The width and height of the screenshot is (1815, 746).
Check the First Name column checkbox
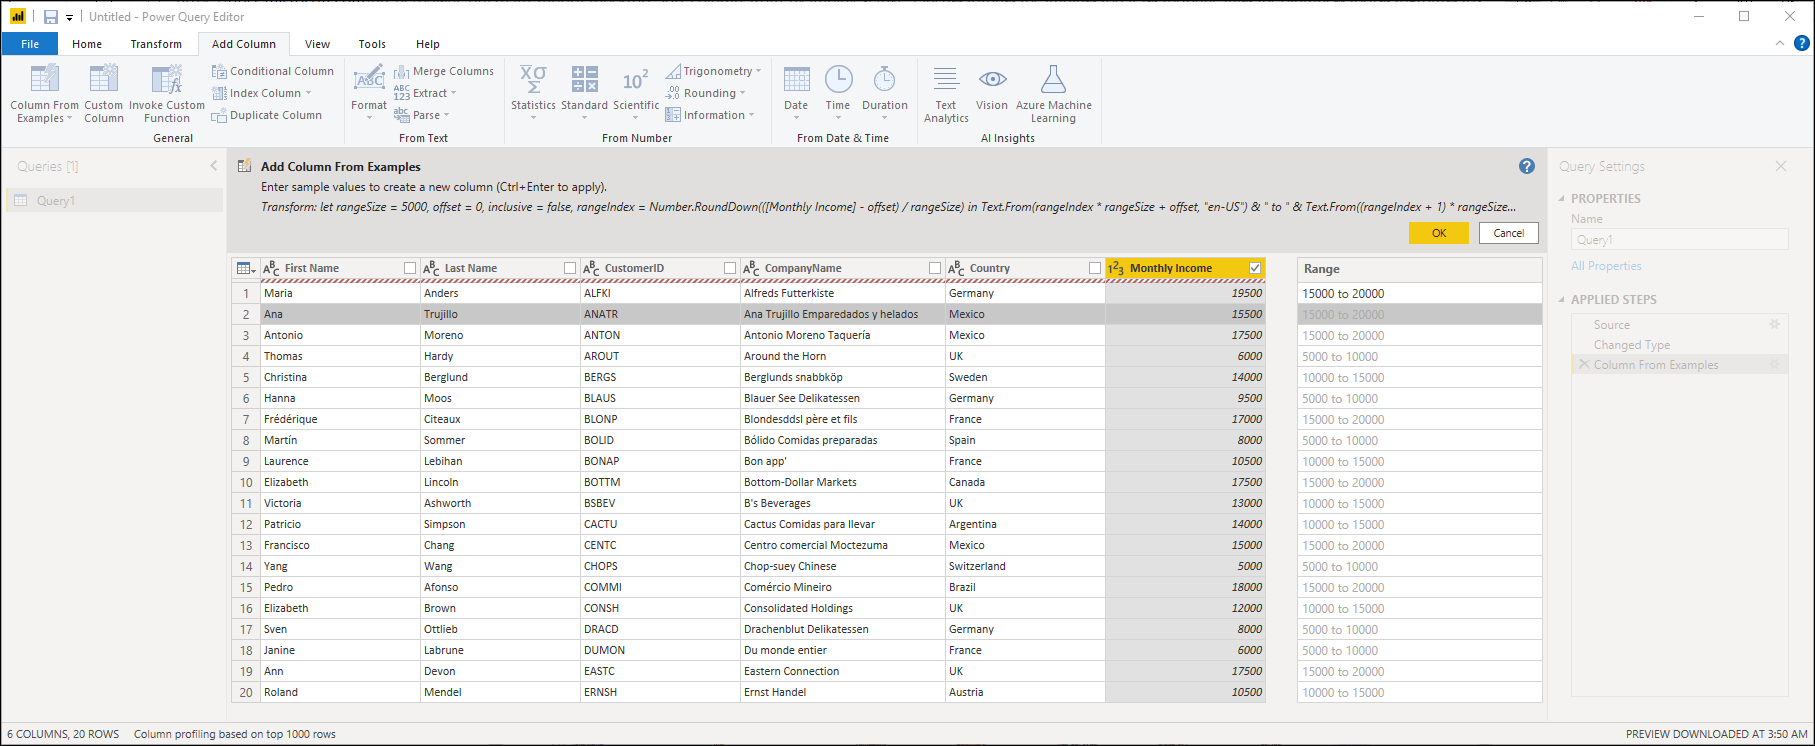pos(410,268)
